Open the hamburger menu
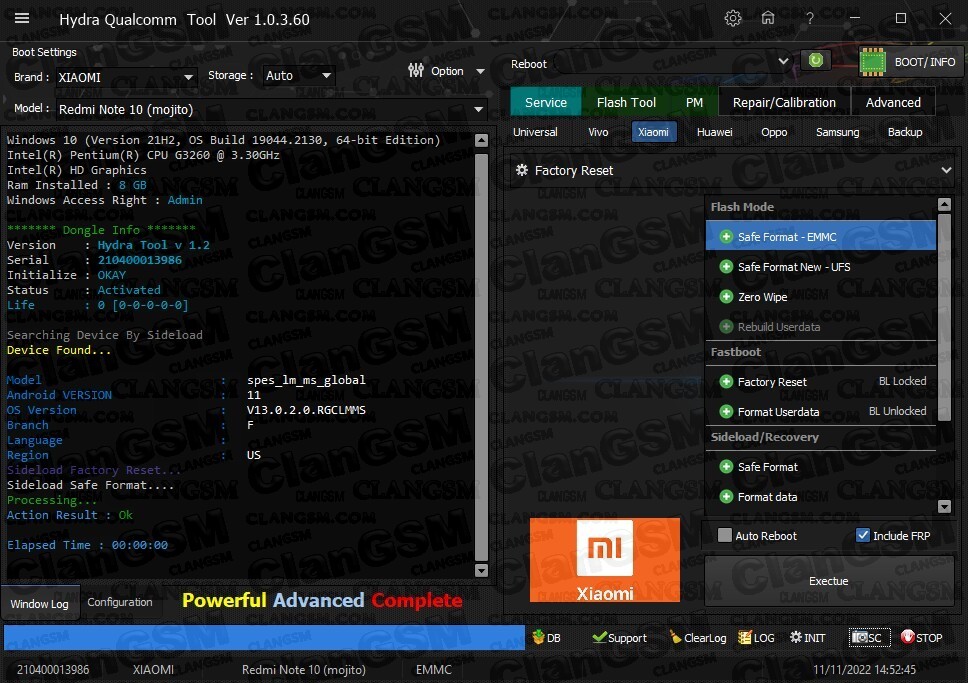 [x=22, y=19]
